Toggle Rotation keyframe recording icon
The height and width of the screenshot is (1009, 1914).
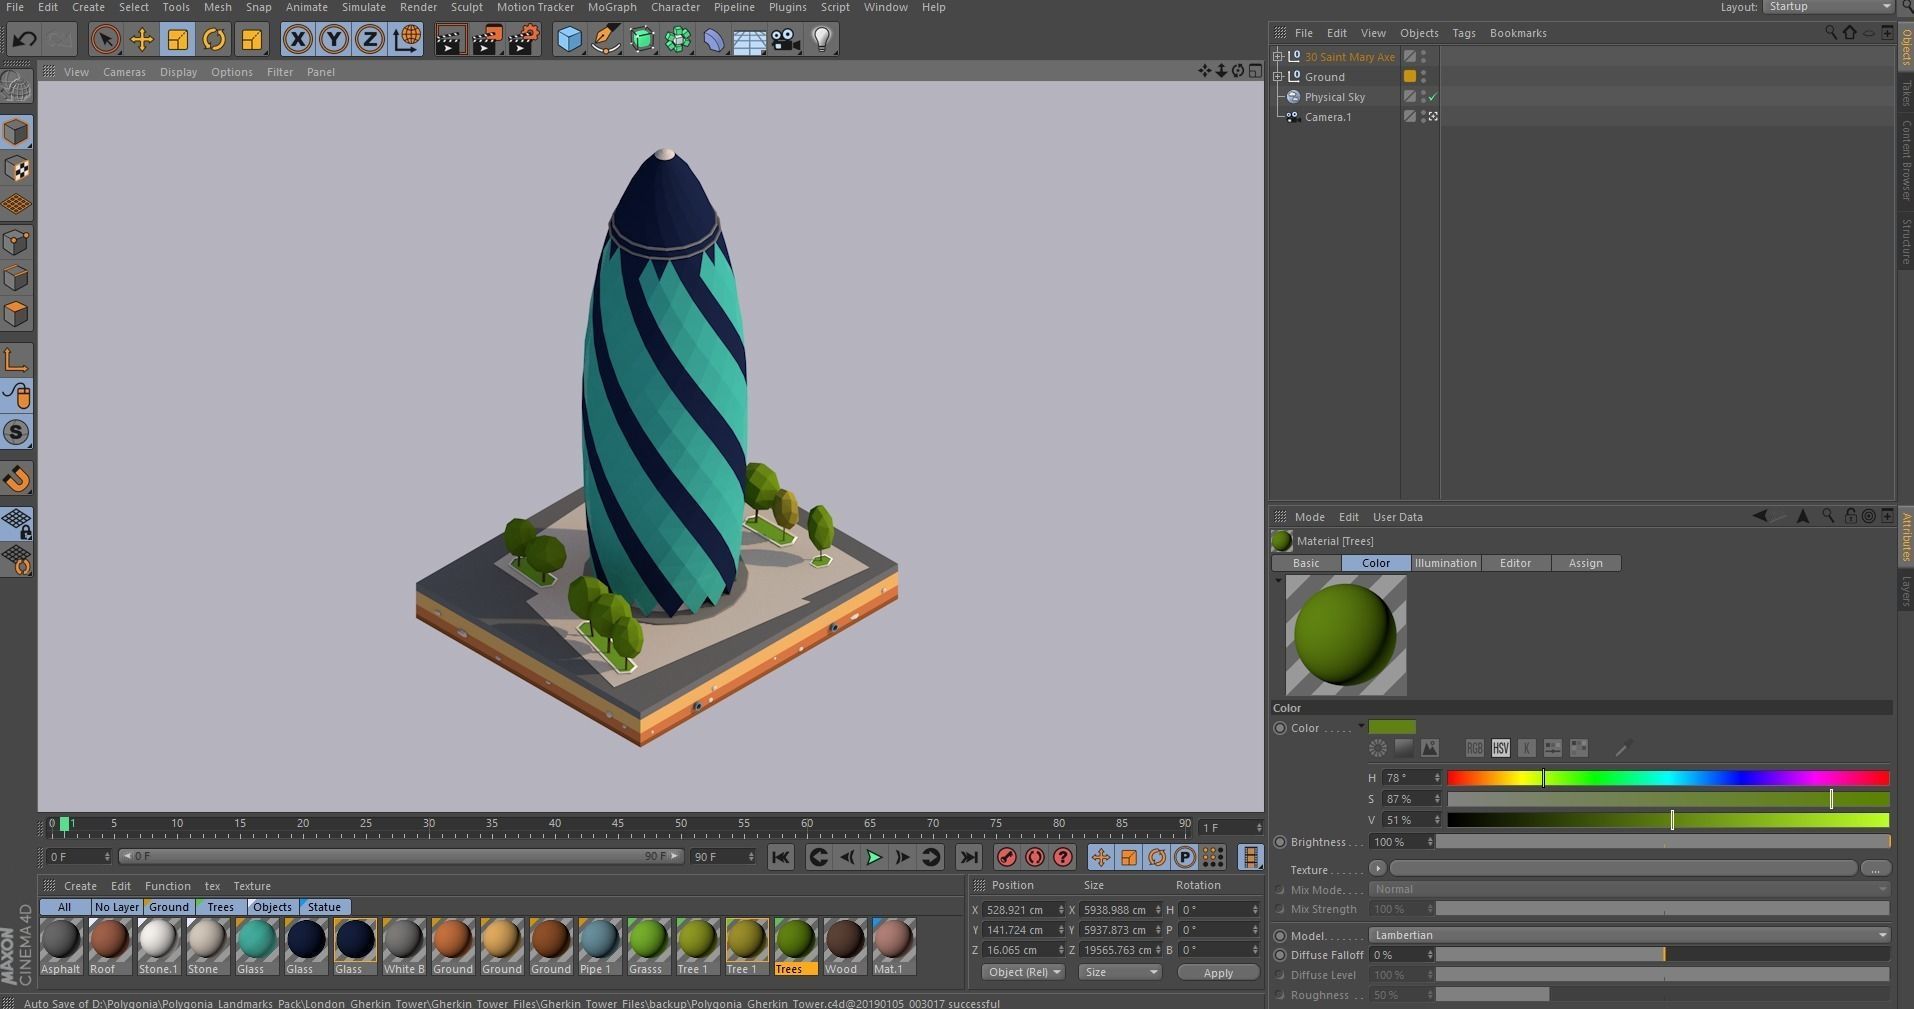tap(1157, 857)
